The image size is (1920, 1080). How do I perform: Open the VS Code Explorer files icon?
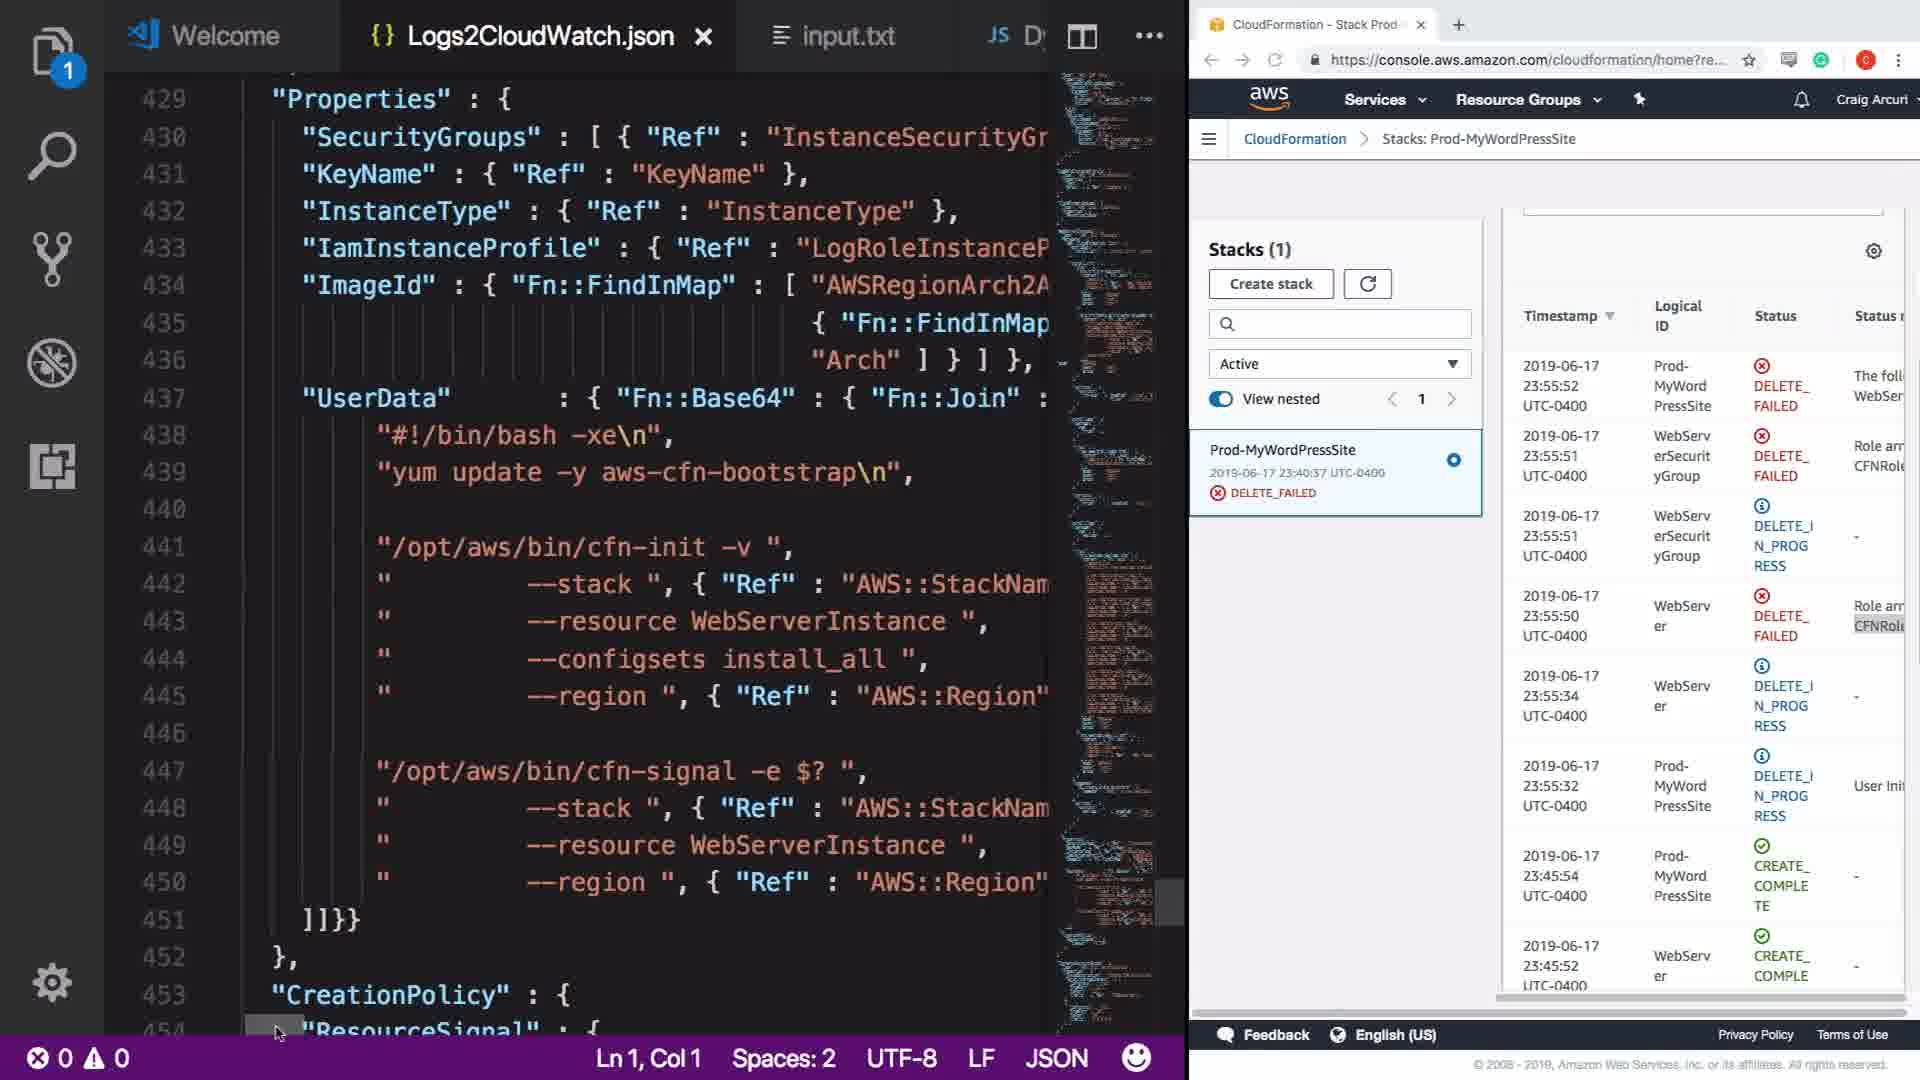pos(52,52)
